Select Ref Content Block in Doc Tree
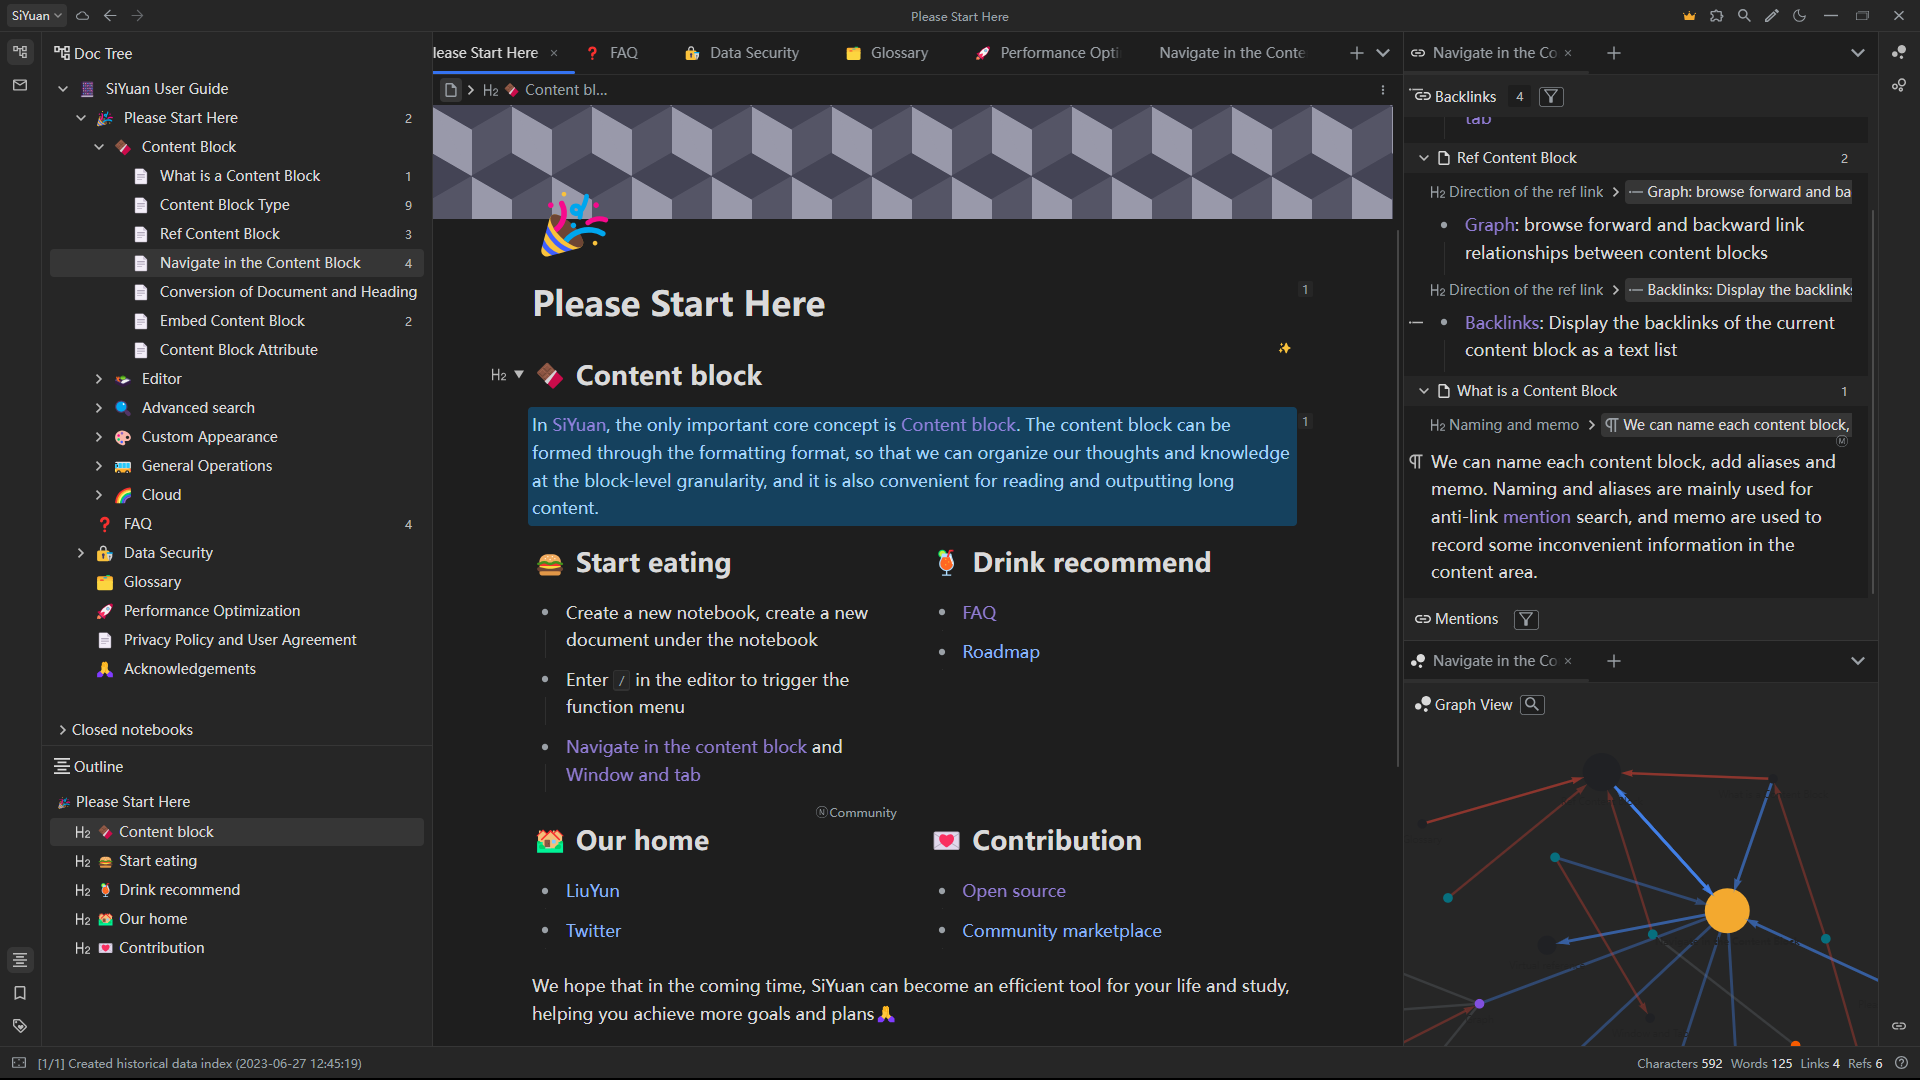Viewport: 1920px width, 1080px height. [220, 234]
